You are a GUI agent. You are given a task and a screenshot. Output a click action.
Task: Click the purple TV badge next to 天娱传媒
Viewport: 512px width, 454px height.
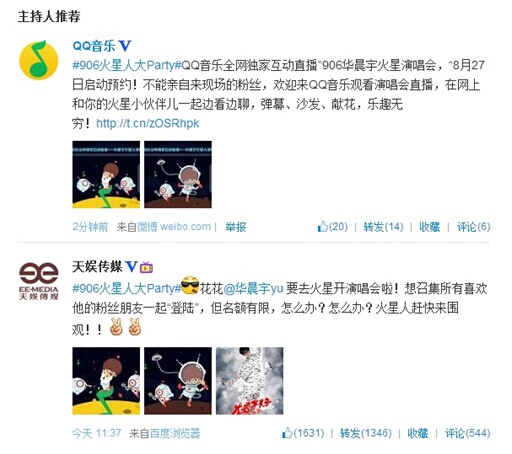click(x=146, y=267)
